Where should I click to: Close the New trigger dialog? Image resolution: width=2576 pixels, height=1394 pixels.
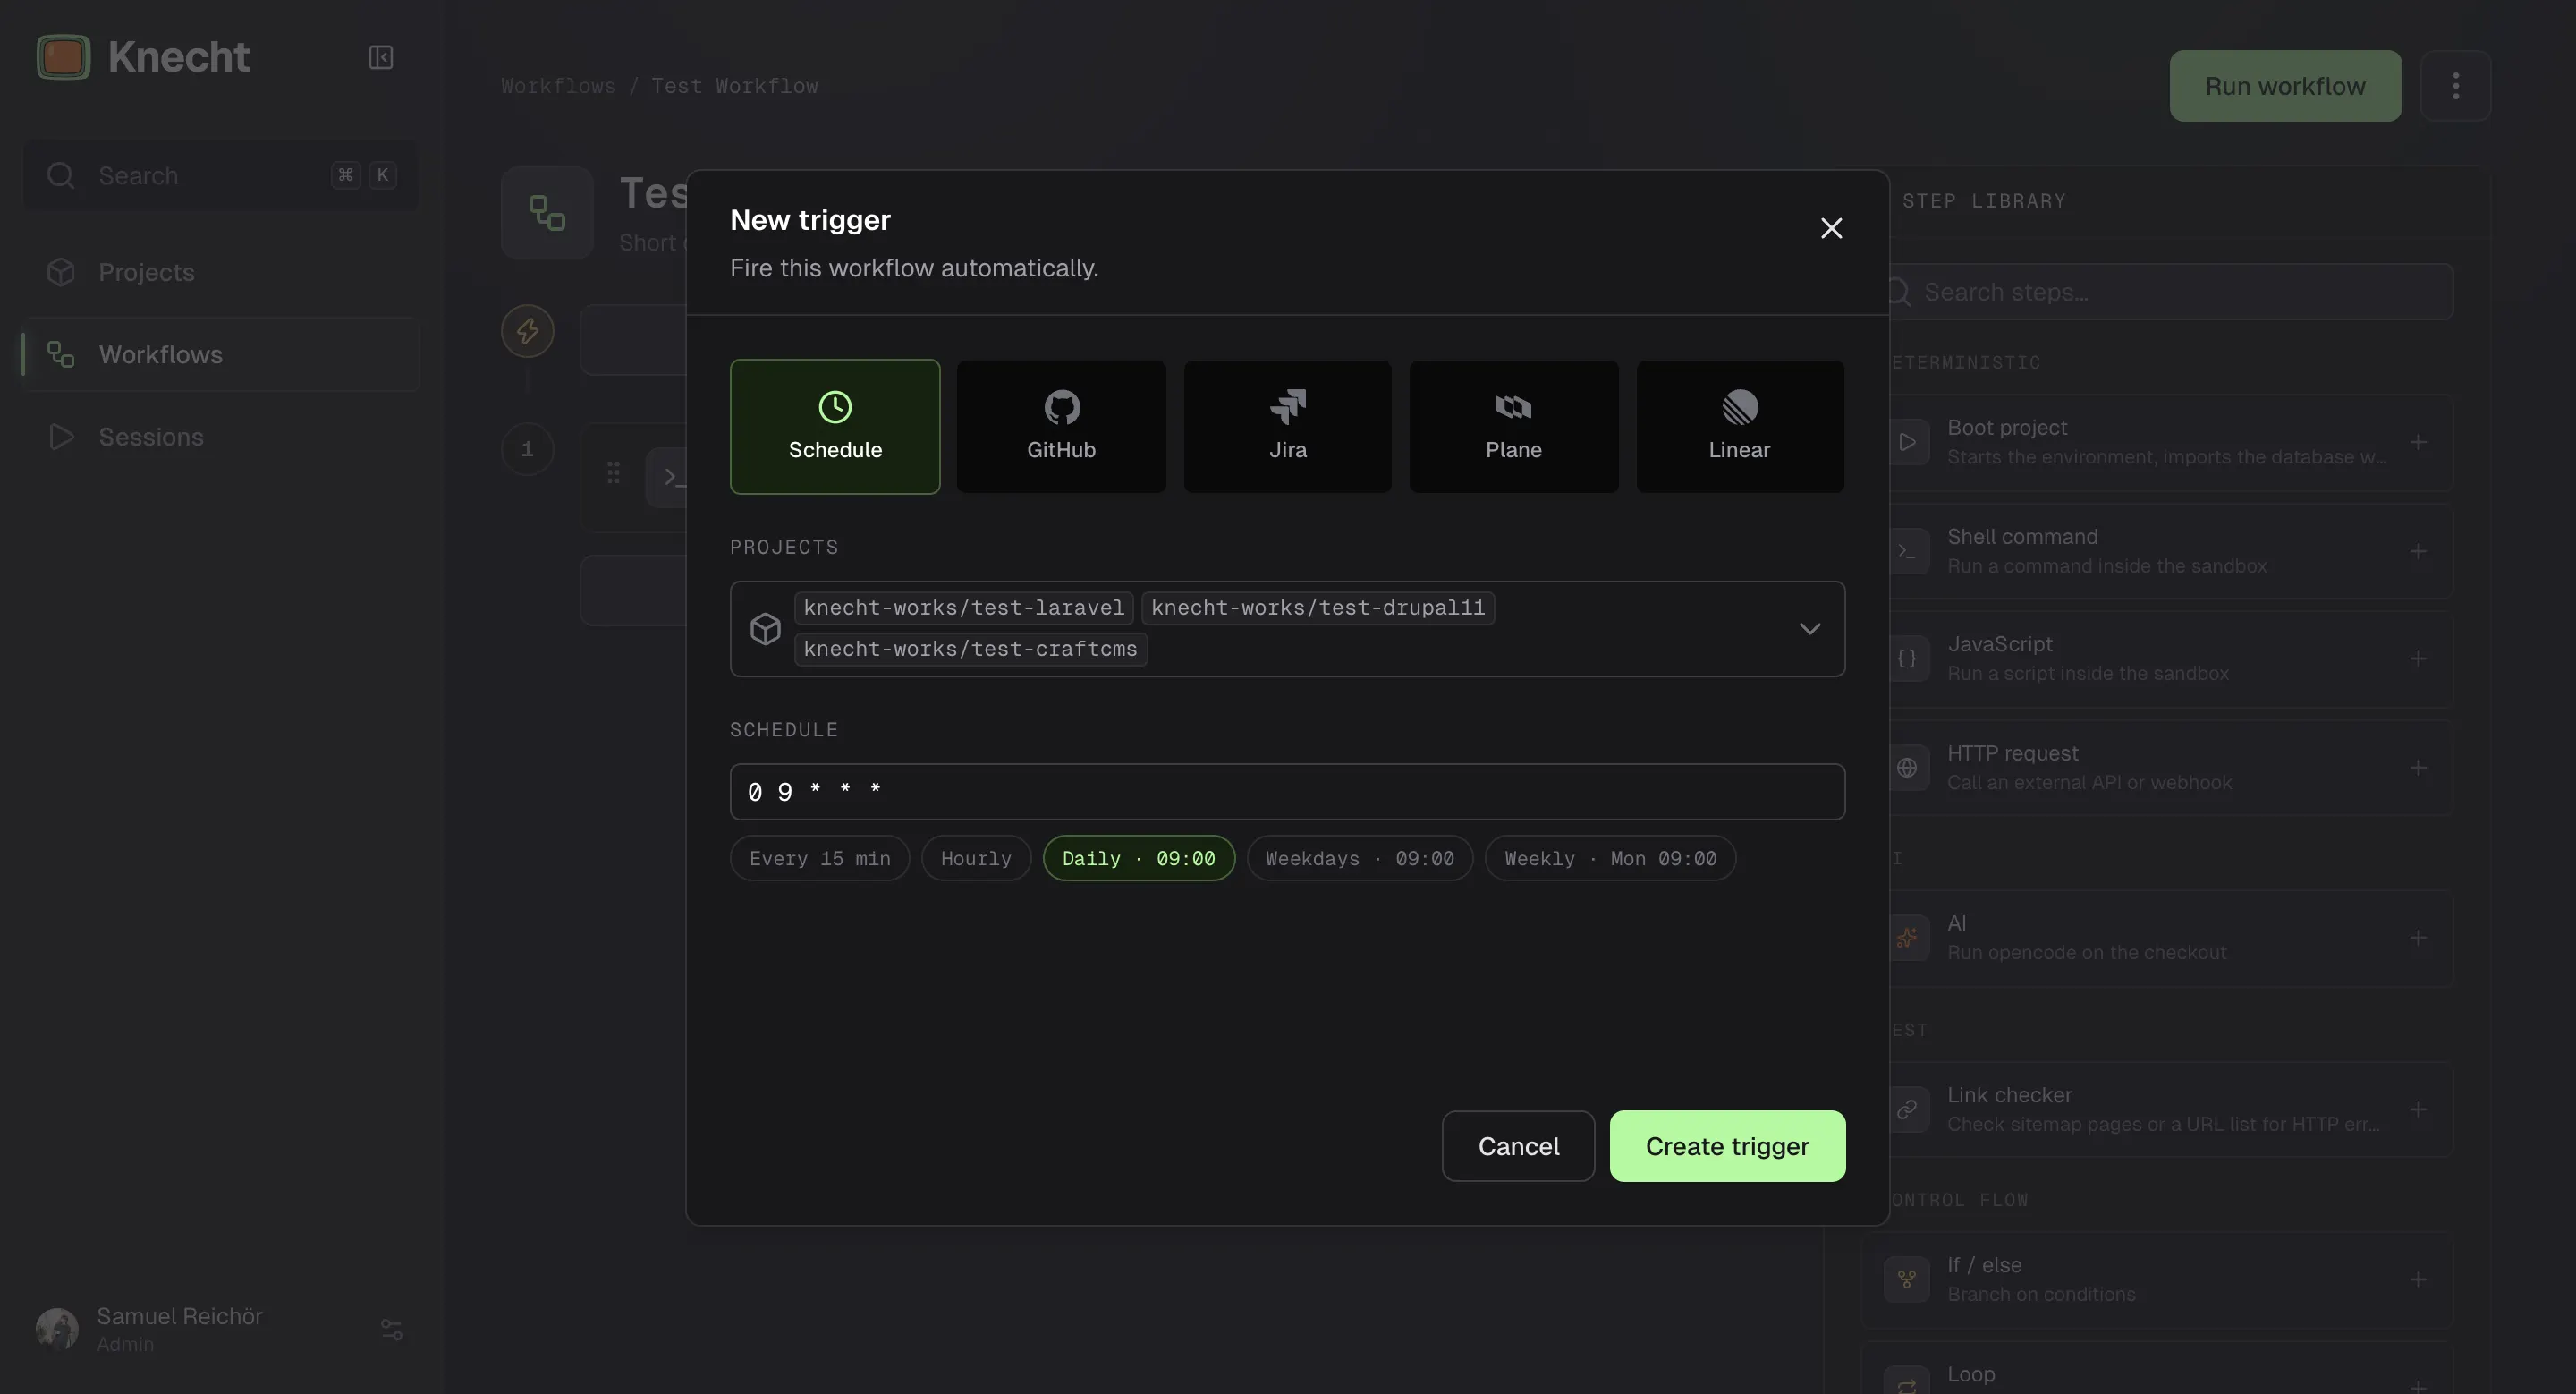pyautogui.click(x=1831, y=229)
